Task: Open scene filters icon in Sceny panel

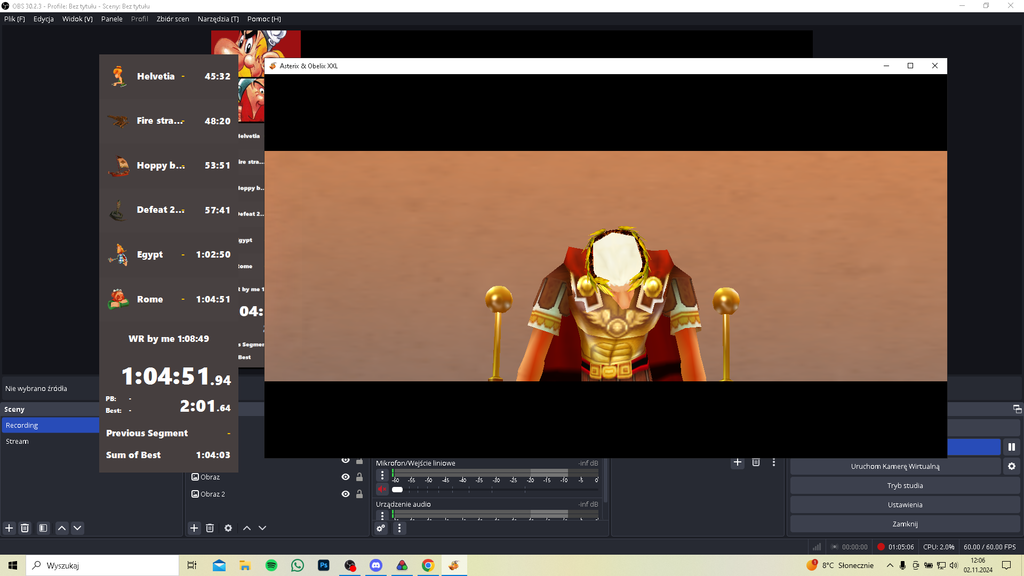Action: point(43,528)
